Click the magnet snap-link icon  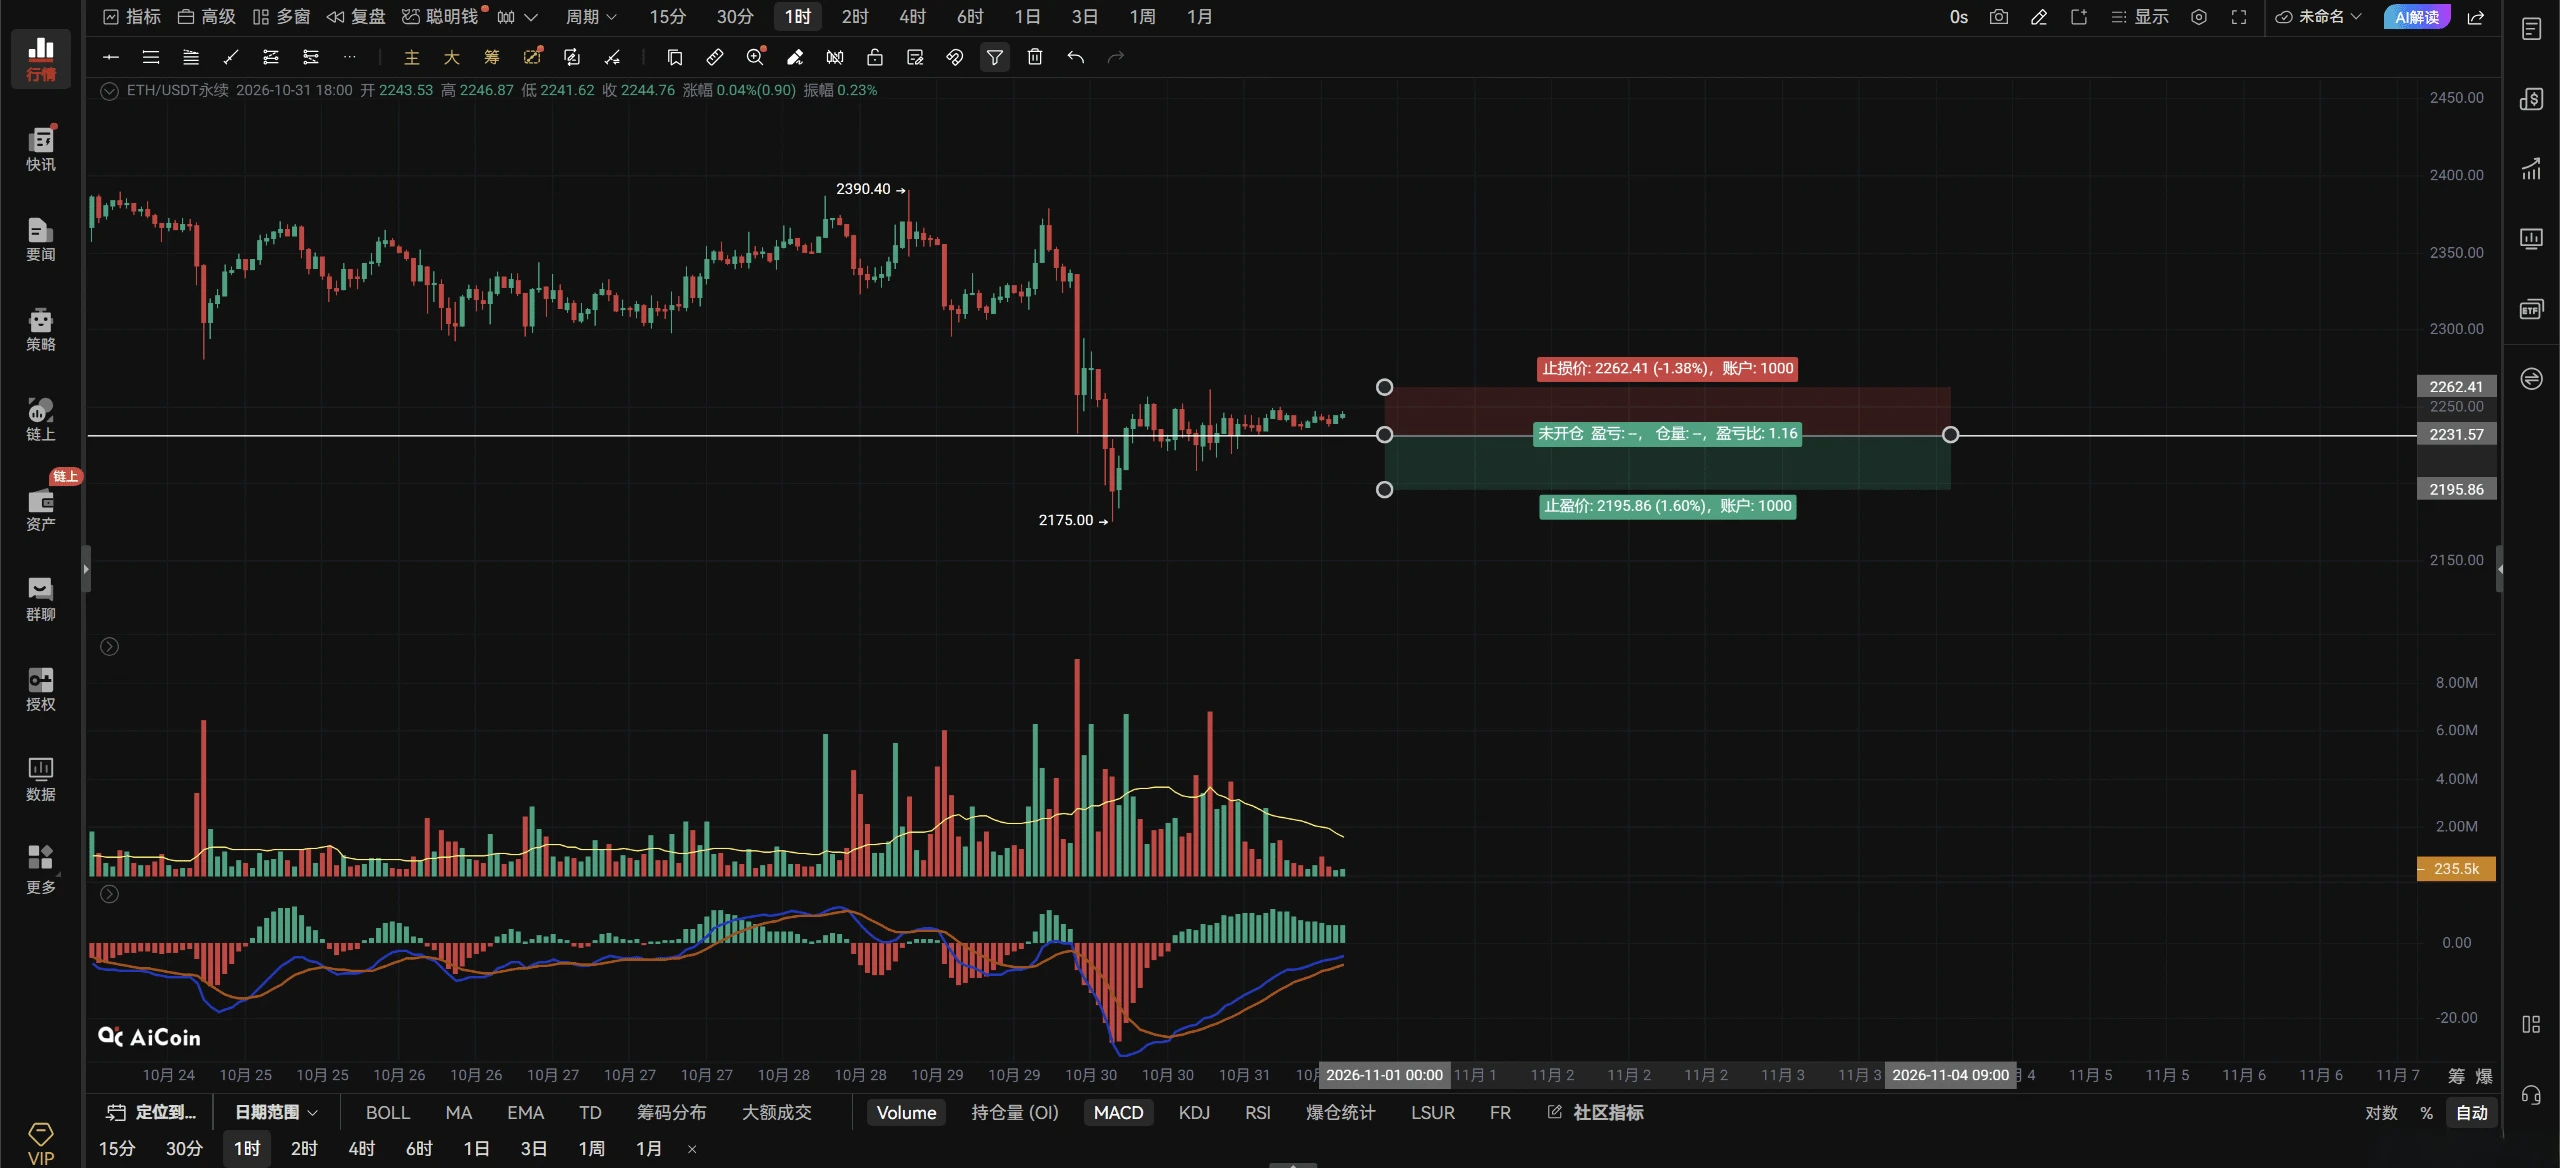[x=955, y=57]
